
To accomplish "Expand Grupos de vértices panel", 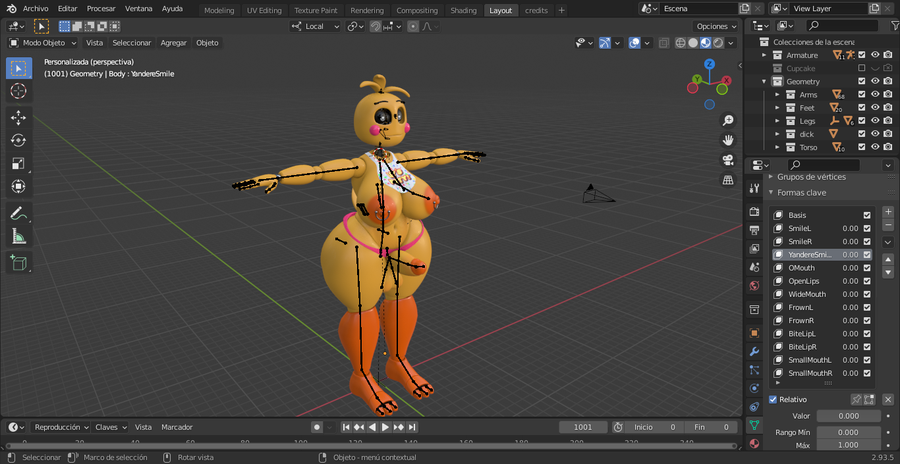I will [x=771, y=177].
